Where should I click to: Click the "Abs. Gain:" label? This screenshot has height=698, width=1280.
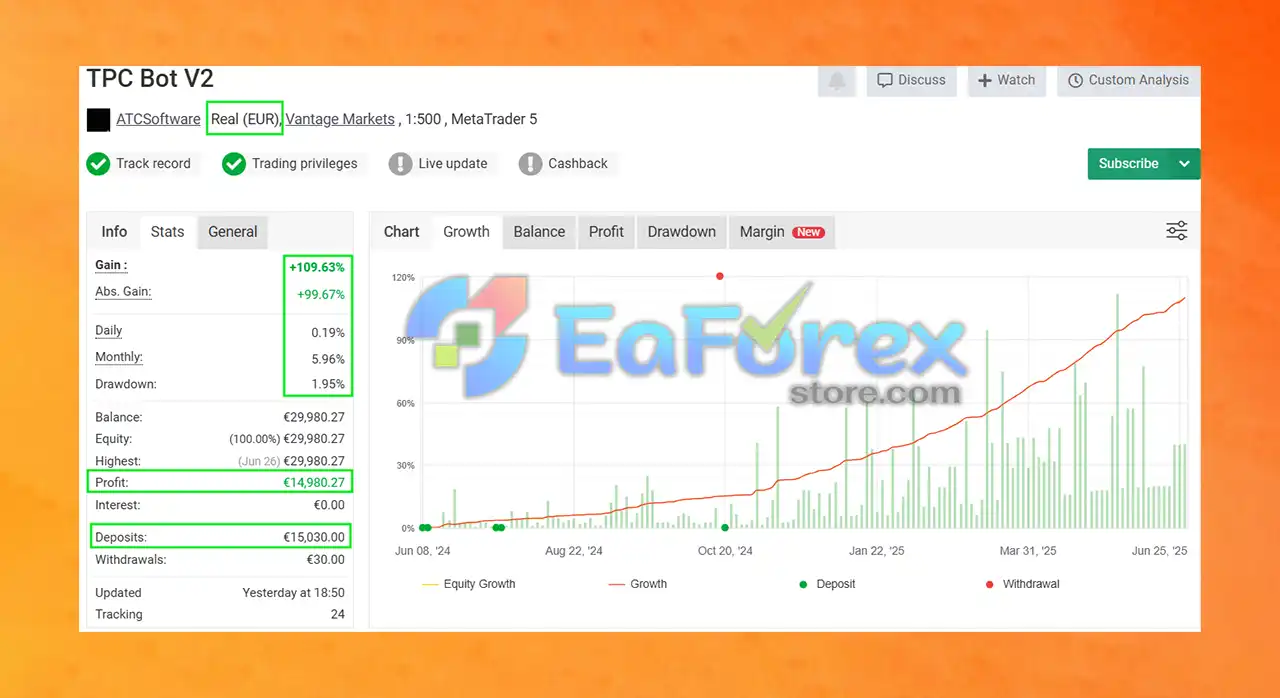click(x=123, y=292)
